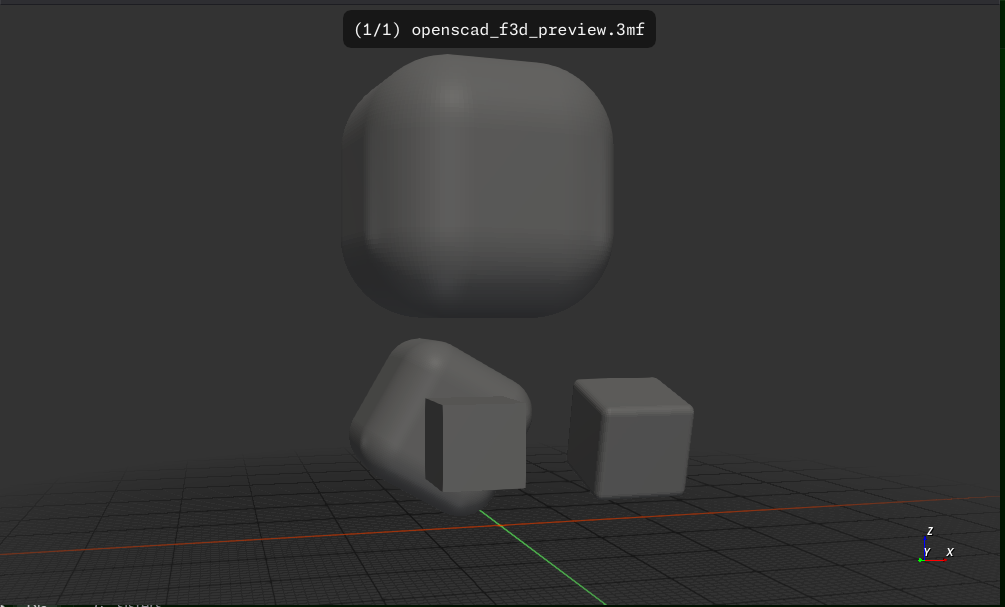This screenshot has height=607, width=1005.
Task: Click the Y label on orientation widget
Action: (927, 552)
